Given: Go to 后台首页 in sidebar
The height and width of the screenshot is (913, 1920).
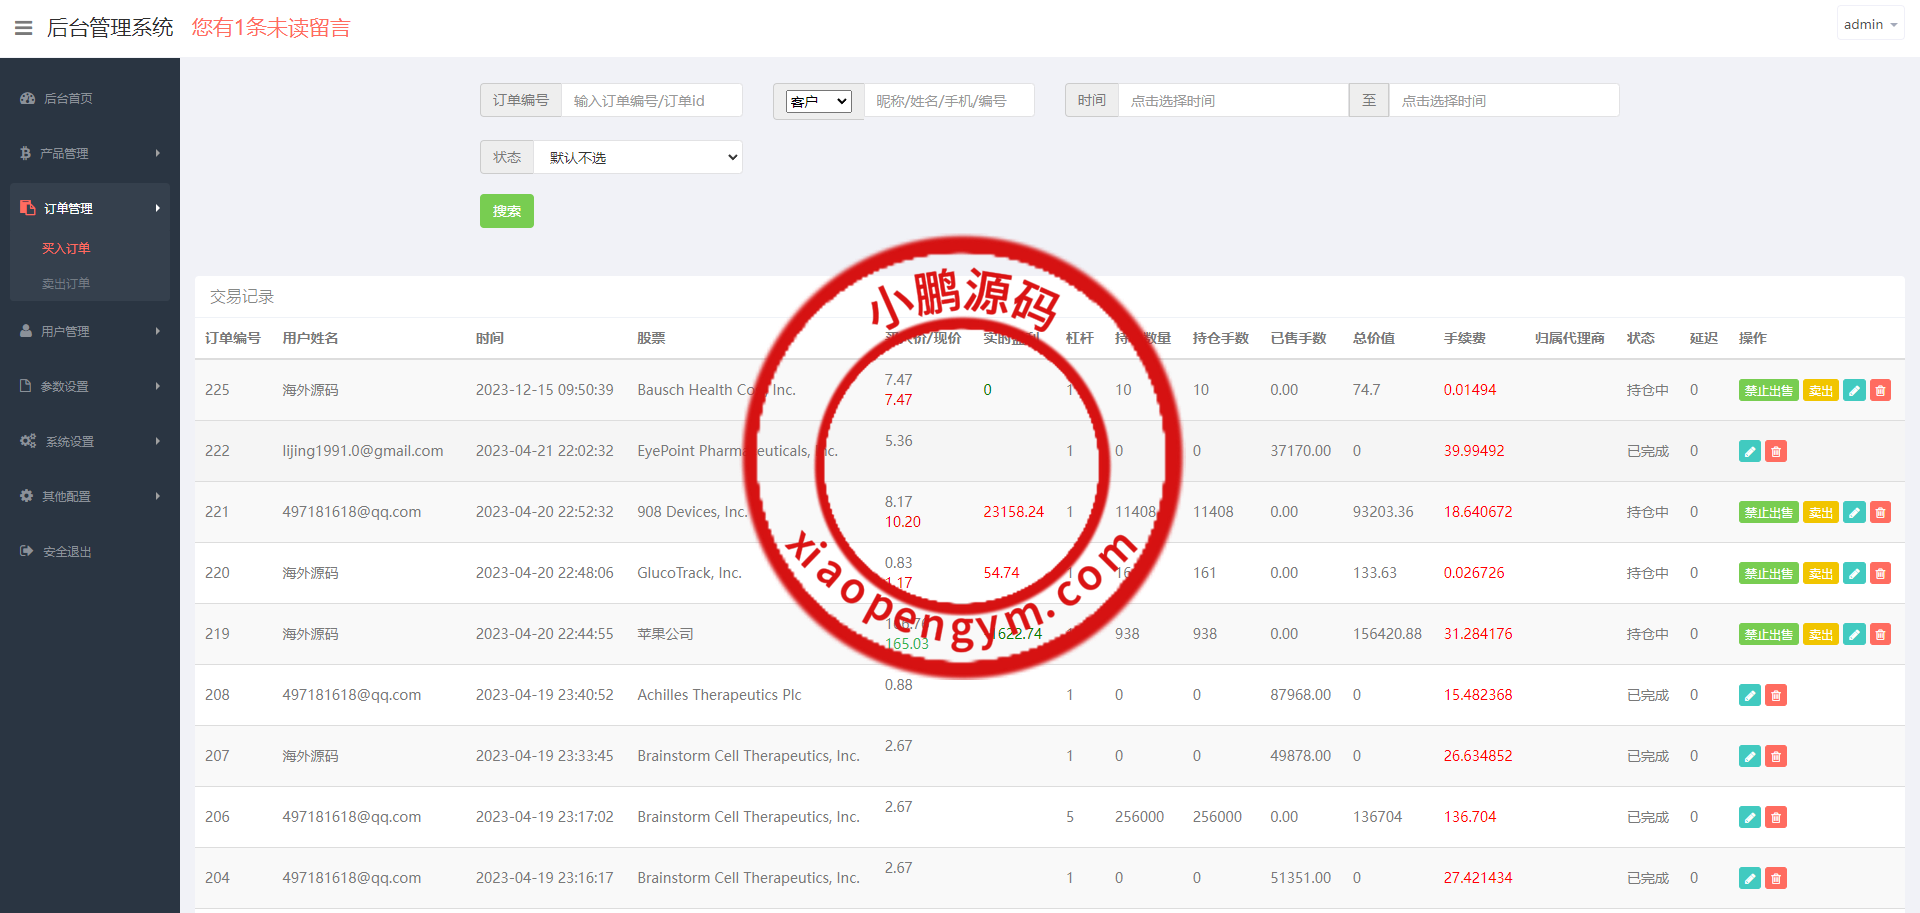Looking at the screenshot, I should click(68, 98).
